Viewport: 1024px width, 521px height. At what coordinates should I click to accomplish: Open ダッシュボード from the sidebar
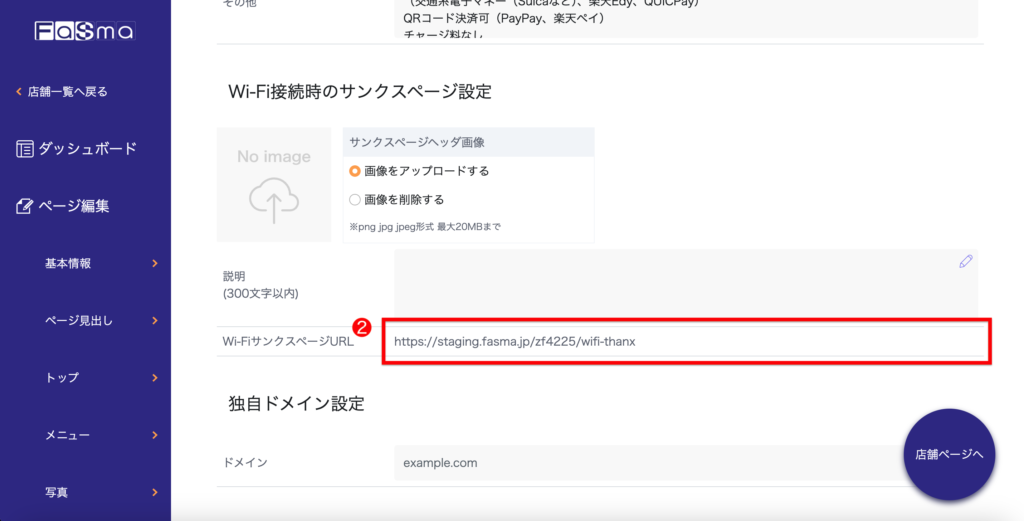pyautogui.click(x=87, y=149)
